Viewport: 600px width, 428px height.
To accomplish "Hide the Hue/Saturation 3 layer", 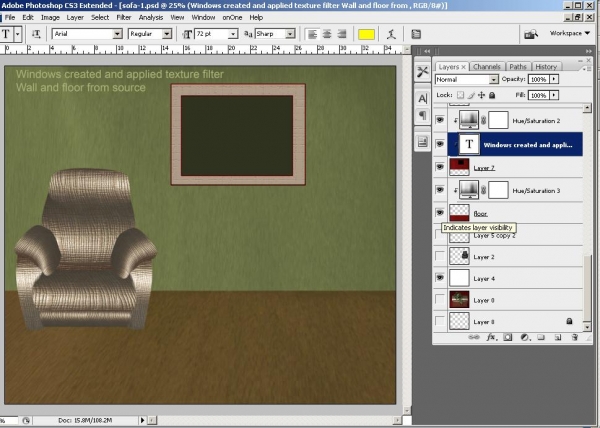I will tap(440, 190).
